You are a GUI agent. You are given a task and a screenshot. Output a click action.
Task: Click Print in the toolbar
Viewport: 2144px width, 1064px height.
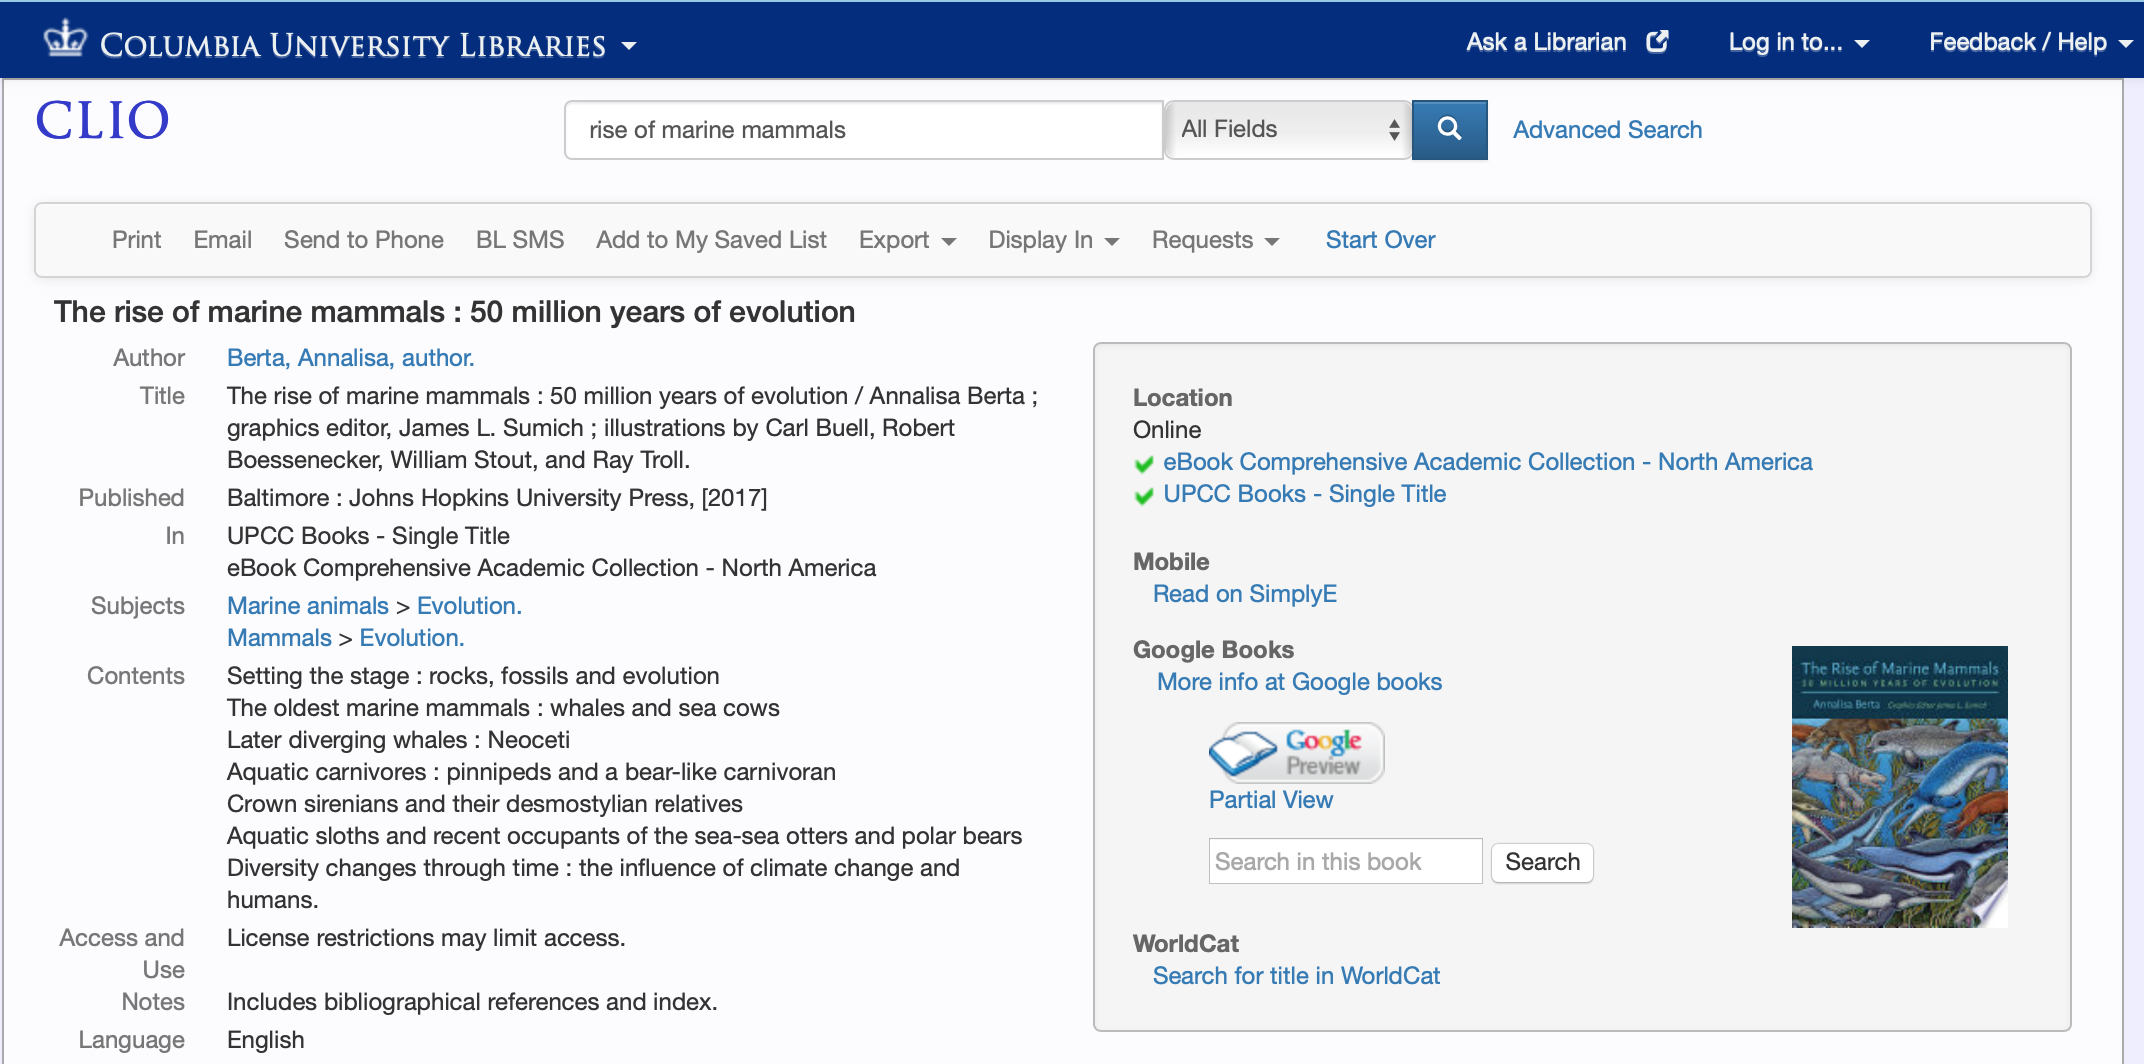(136, 240)
